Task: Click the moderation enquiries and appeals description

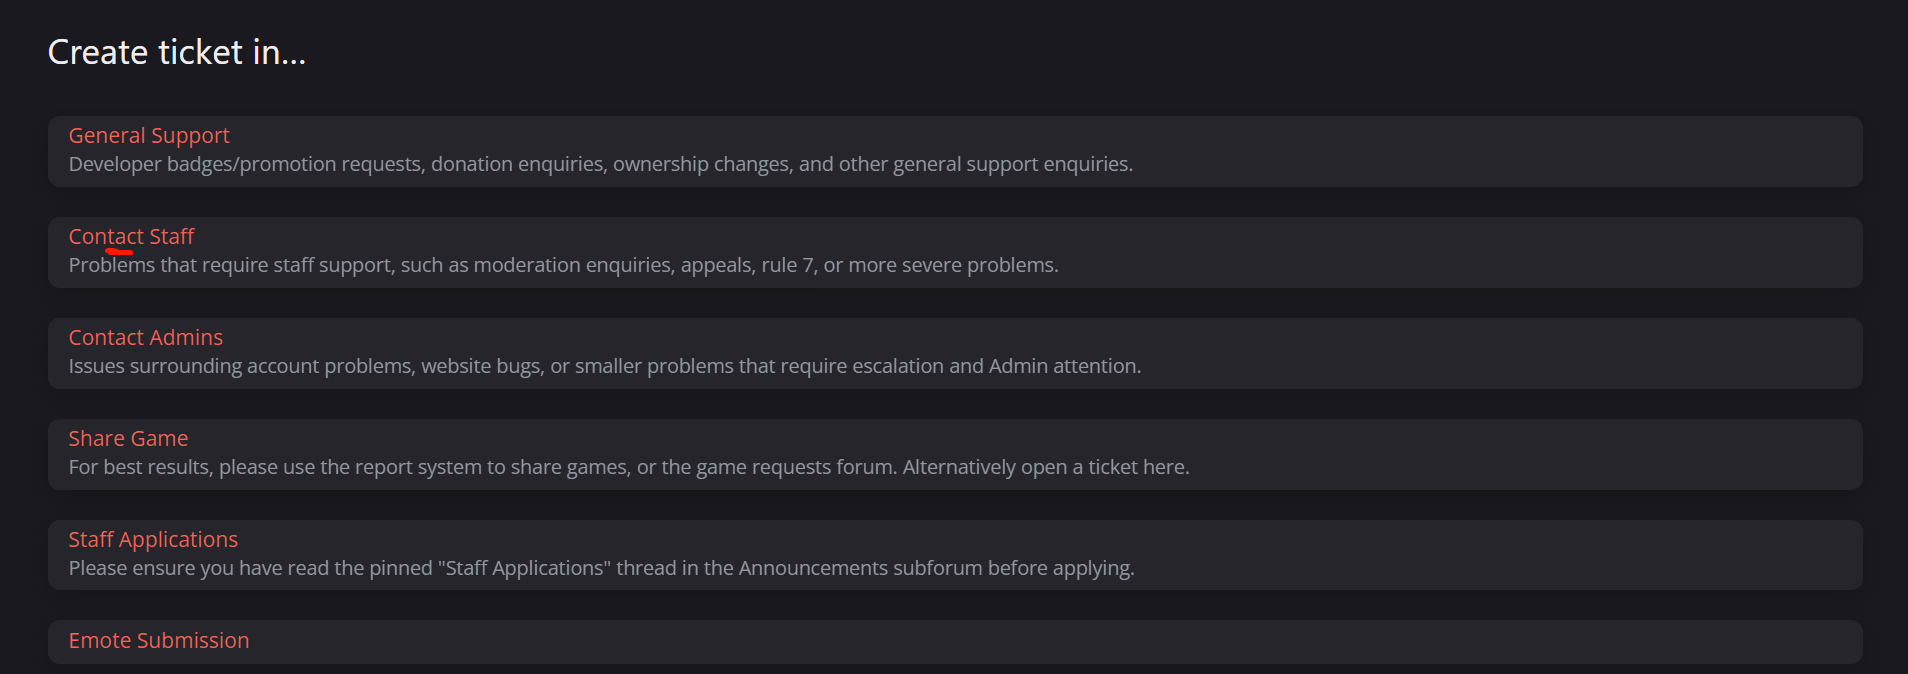Action: pyautogui.click(x=563, y=265)
